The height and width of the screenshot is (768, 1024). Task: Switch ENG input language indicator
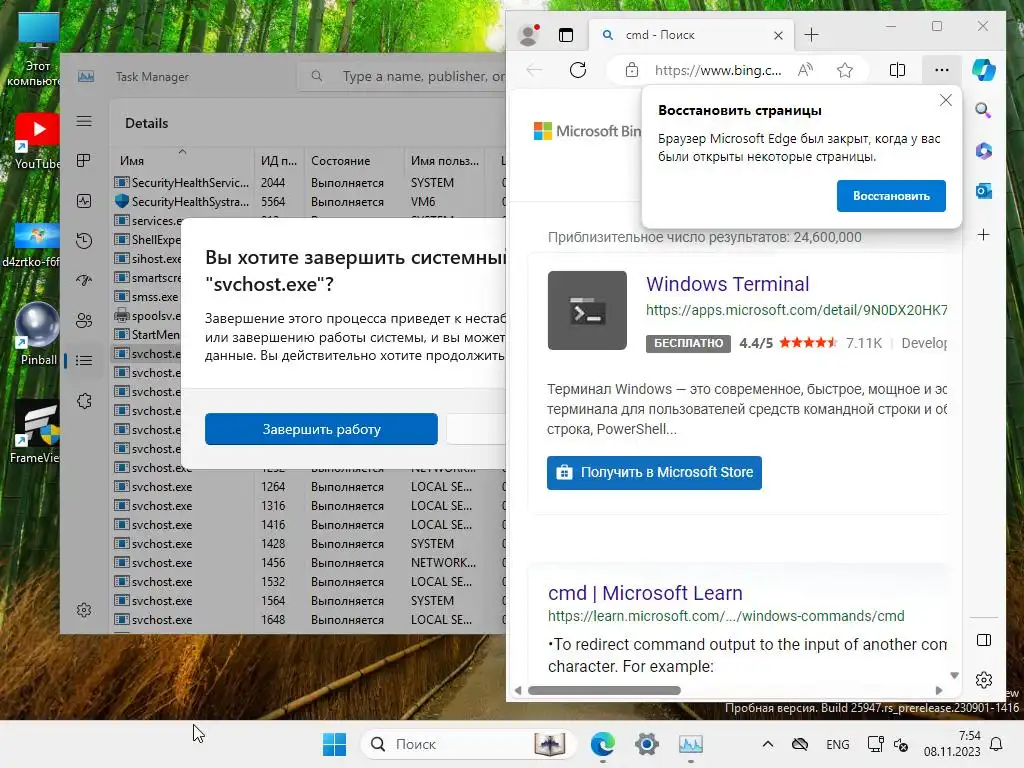click(837, 744)
